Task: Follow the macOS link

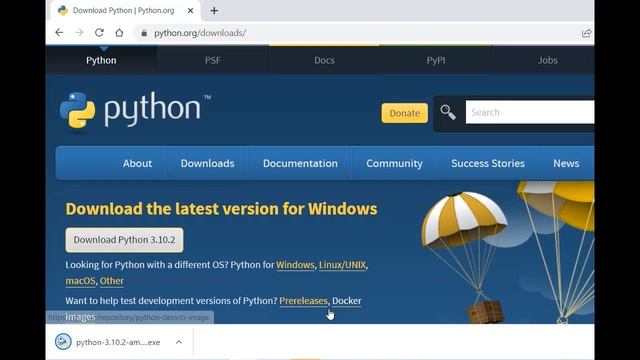Action: [80, 281]
